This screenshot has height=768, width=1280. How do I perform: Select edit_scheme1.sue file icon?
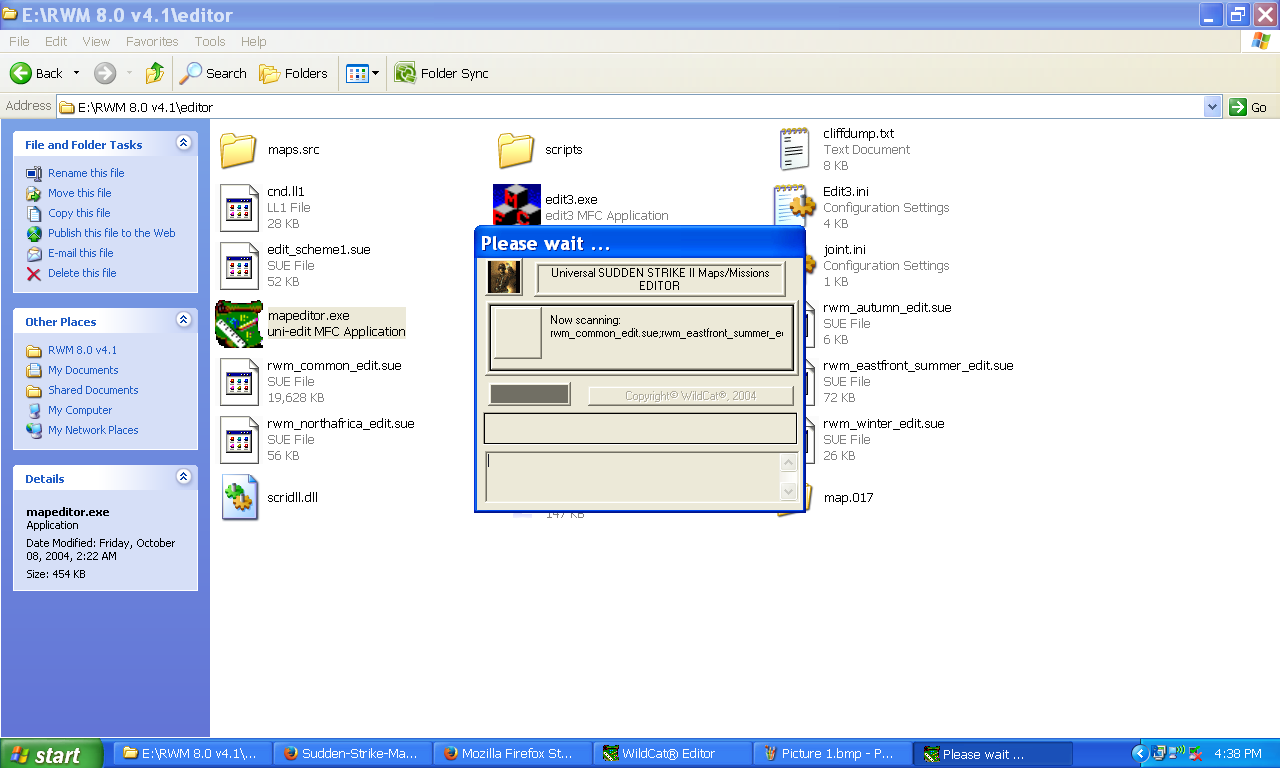(x=239, y=265)
